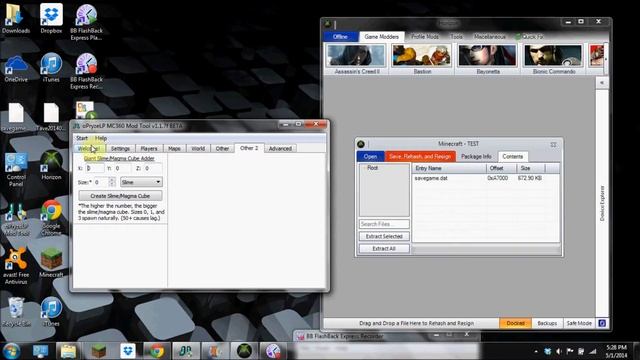Switch to the Settings tab

pyautogui.click(x=120, y=149)
